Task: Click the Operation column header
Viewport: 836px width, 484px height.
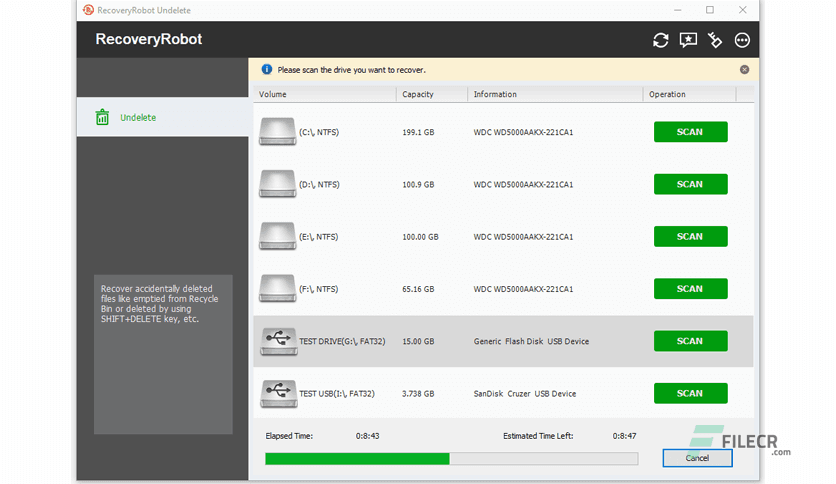Action: 689,94
